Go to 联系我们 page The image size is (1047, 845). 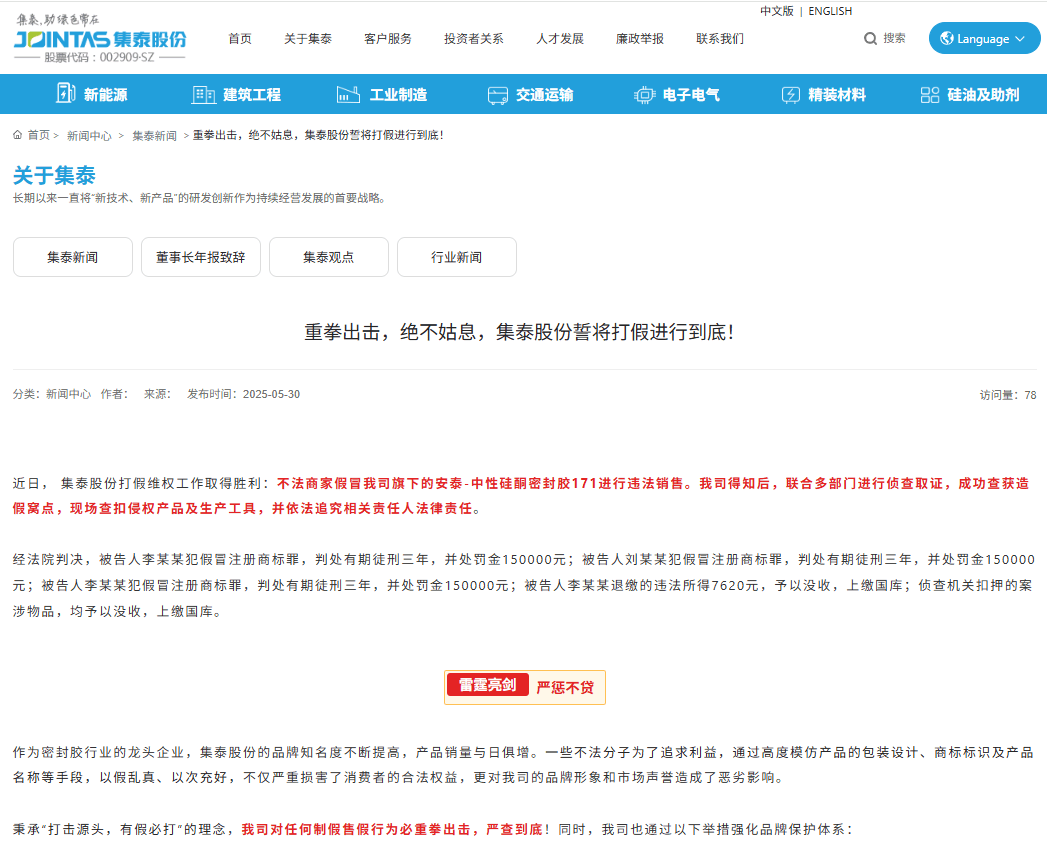(x=720, y=39)
